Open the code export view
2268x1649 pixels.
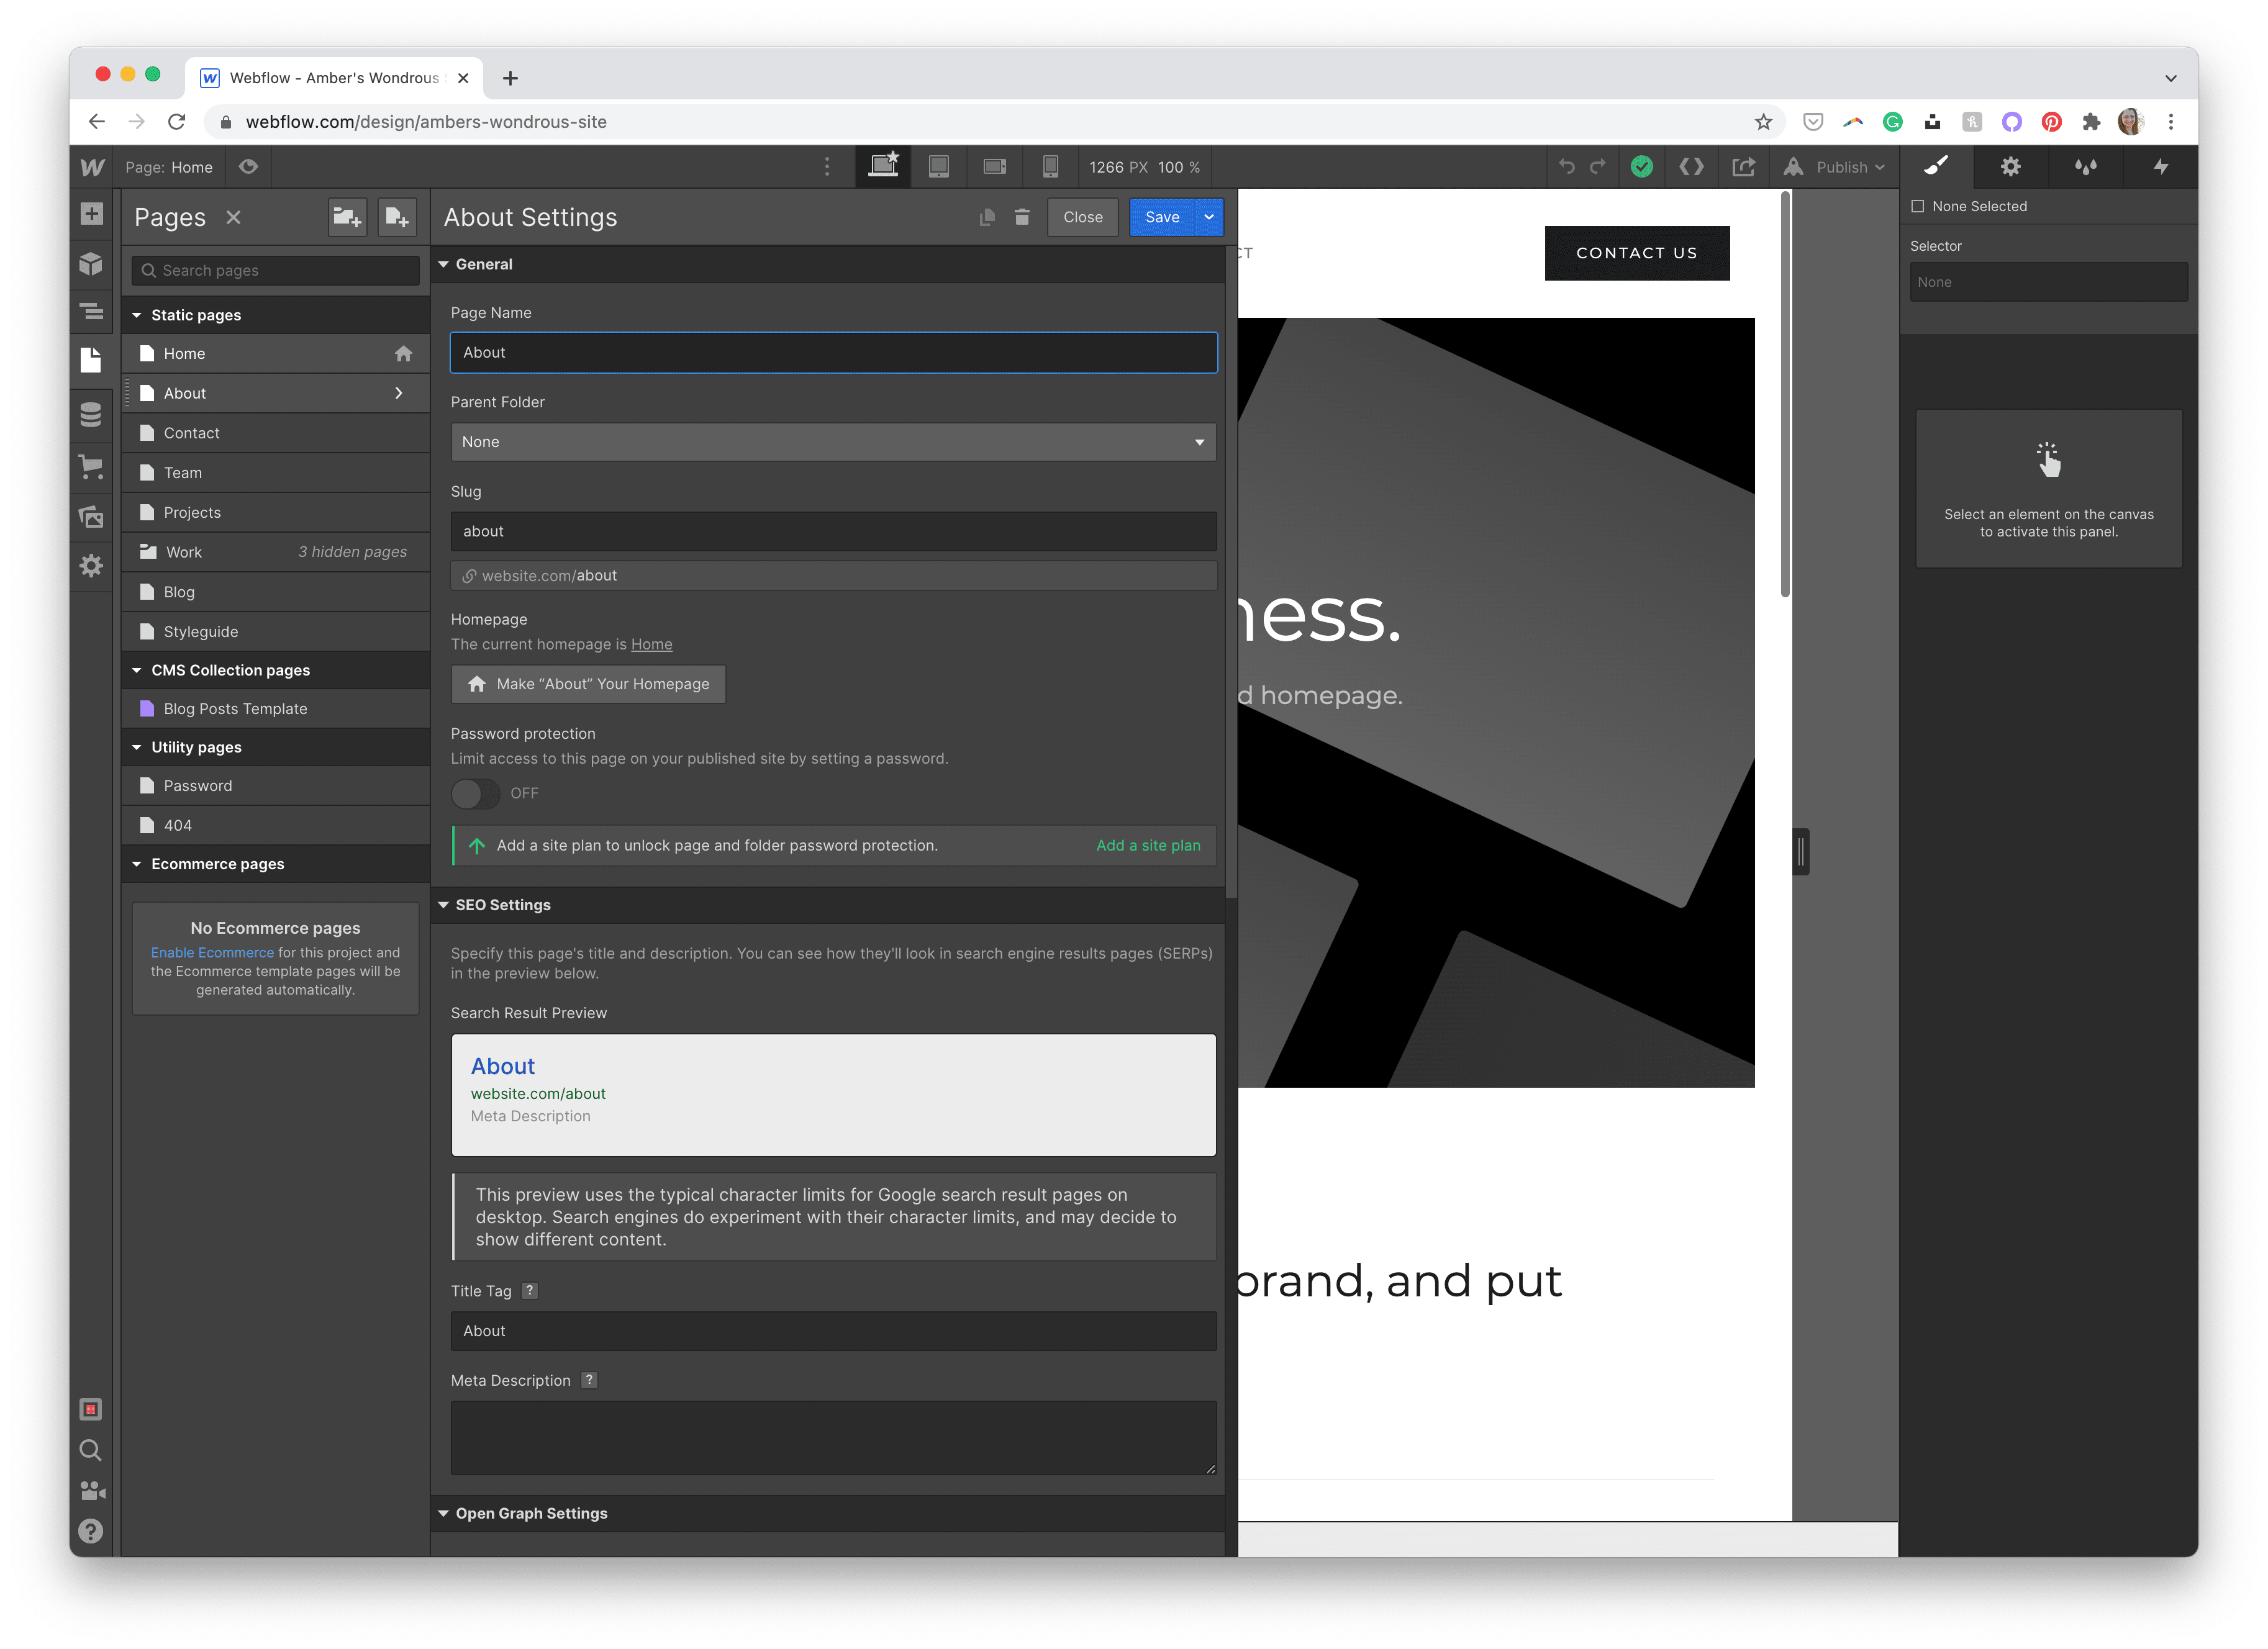click(1691, 166)
